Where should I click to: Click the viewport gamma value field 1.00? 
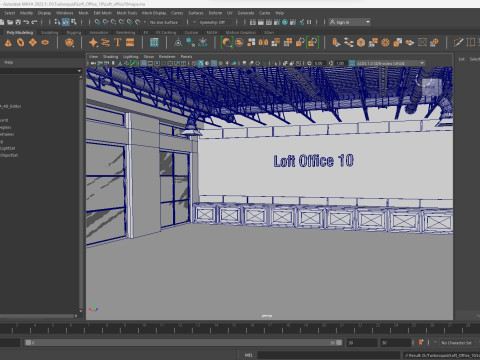(x=340, y=63)
